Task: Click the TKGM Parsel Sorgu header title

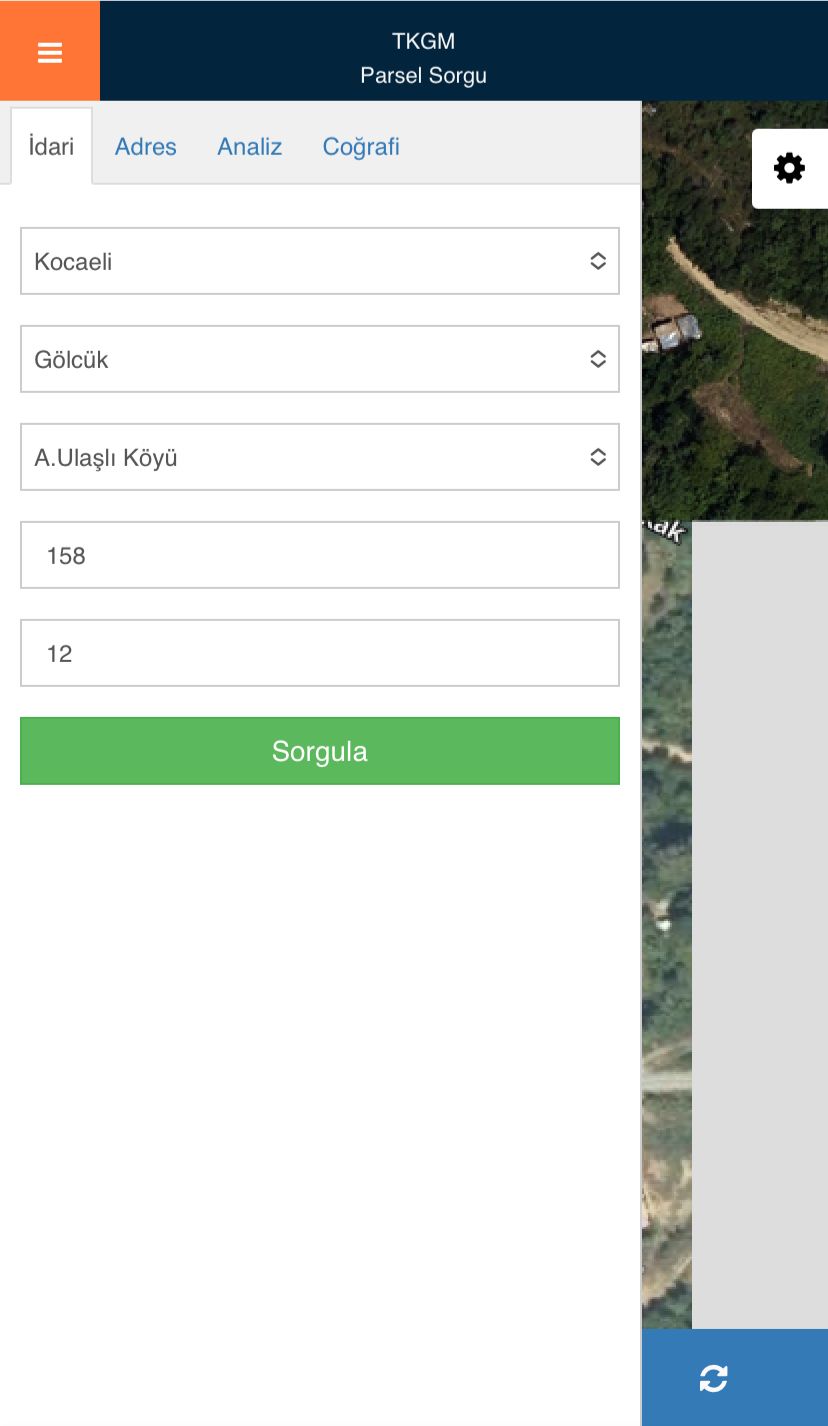Action: [424, 58]
